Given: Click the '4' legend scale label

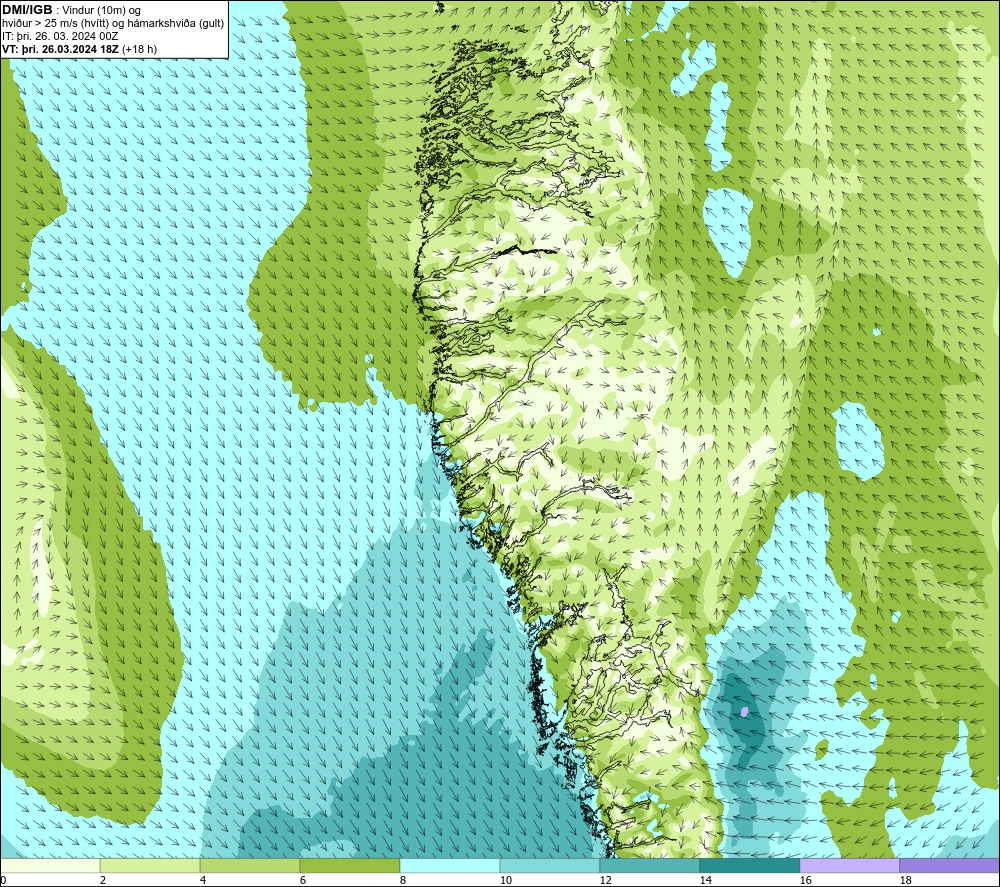Looking at the screenshot, I should pos(203,880).
